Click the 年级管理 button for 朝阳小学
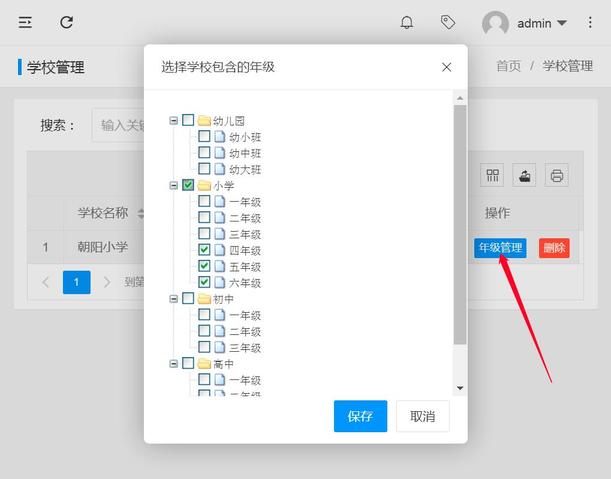This screenshot has height=479, width=611. tap(500, 248)
